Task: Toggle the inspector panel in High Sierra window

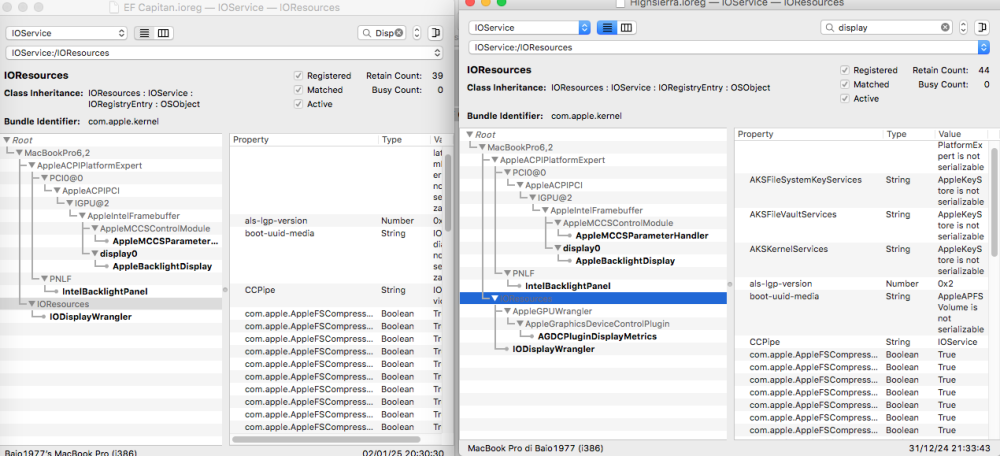Action: (x=980, y=27)
